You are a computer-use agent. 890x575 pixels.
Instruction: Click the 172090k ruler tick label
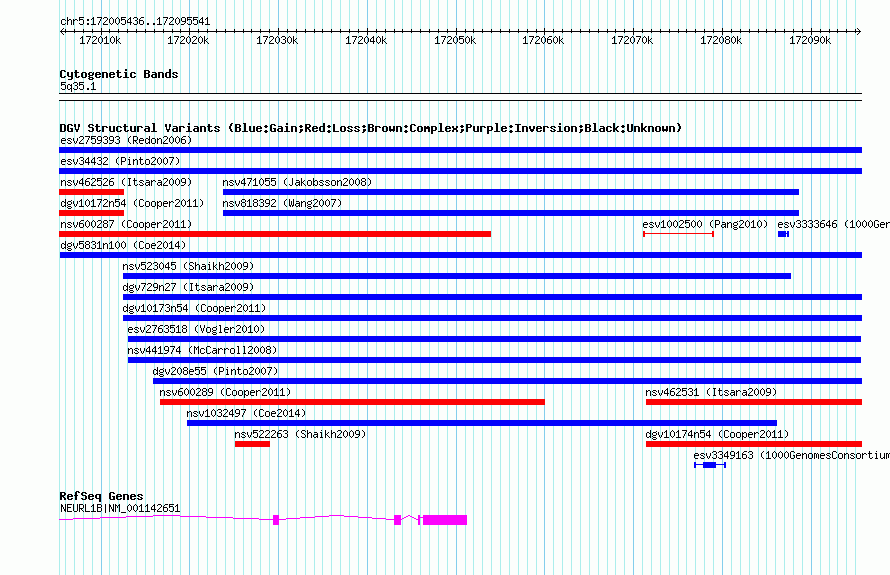coord(810,40)
